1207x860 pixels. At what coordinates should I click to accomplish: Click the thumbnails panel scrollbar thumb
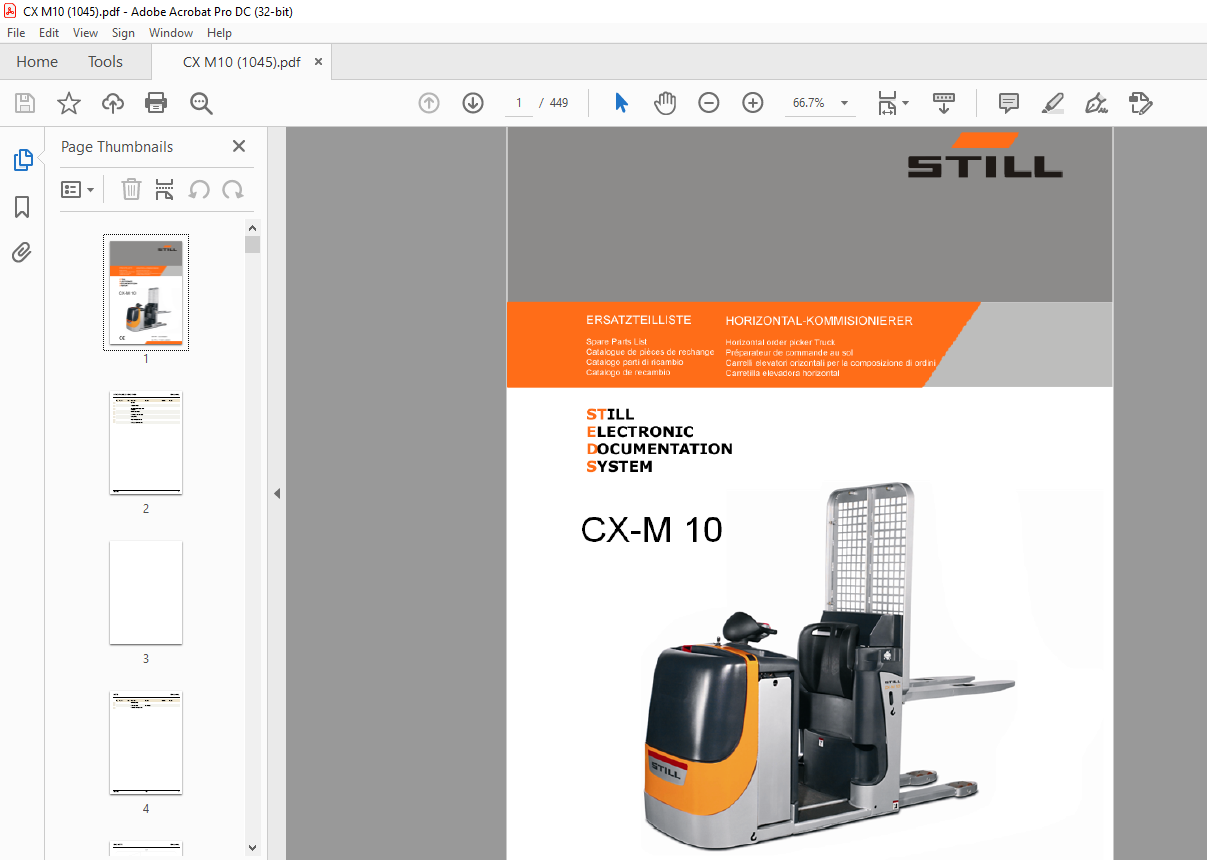pos(253,245)
